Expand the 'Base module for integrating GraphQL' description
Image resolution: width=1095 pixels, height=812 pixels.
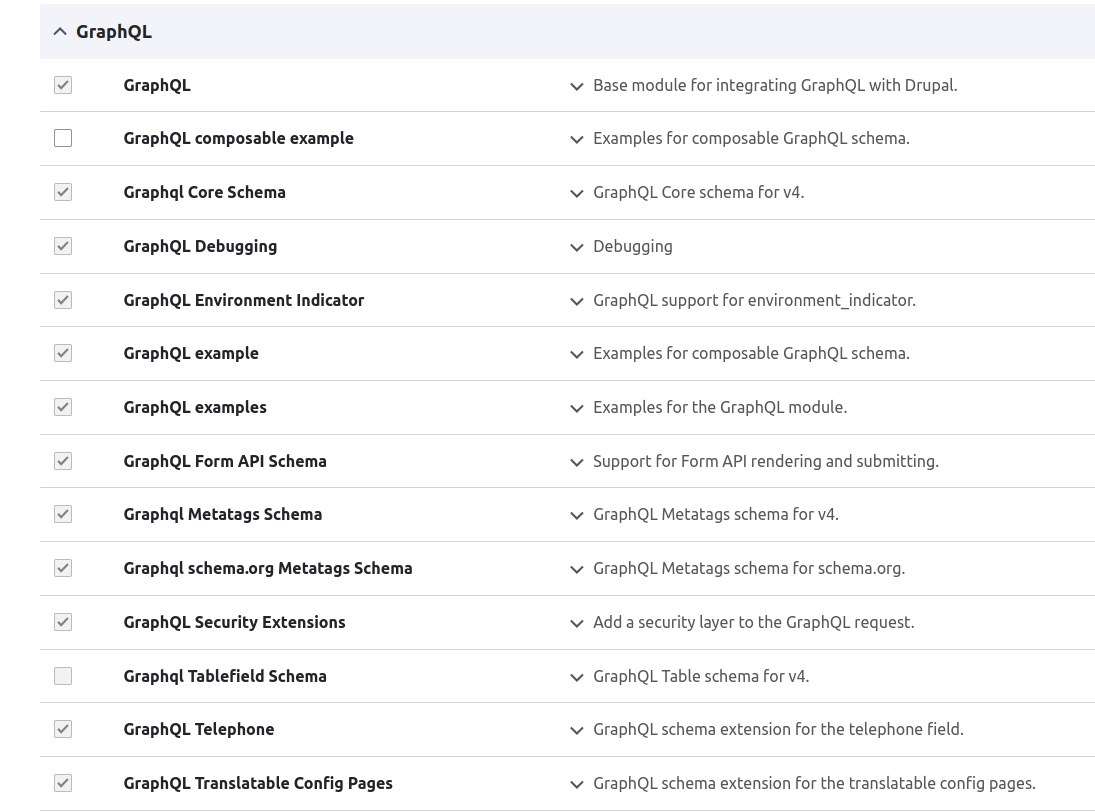coord(577,87)
